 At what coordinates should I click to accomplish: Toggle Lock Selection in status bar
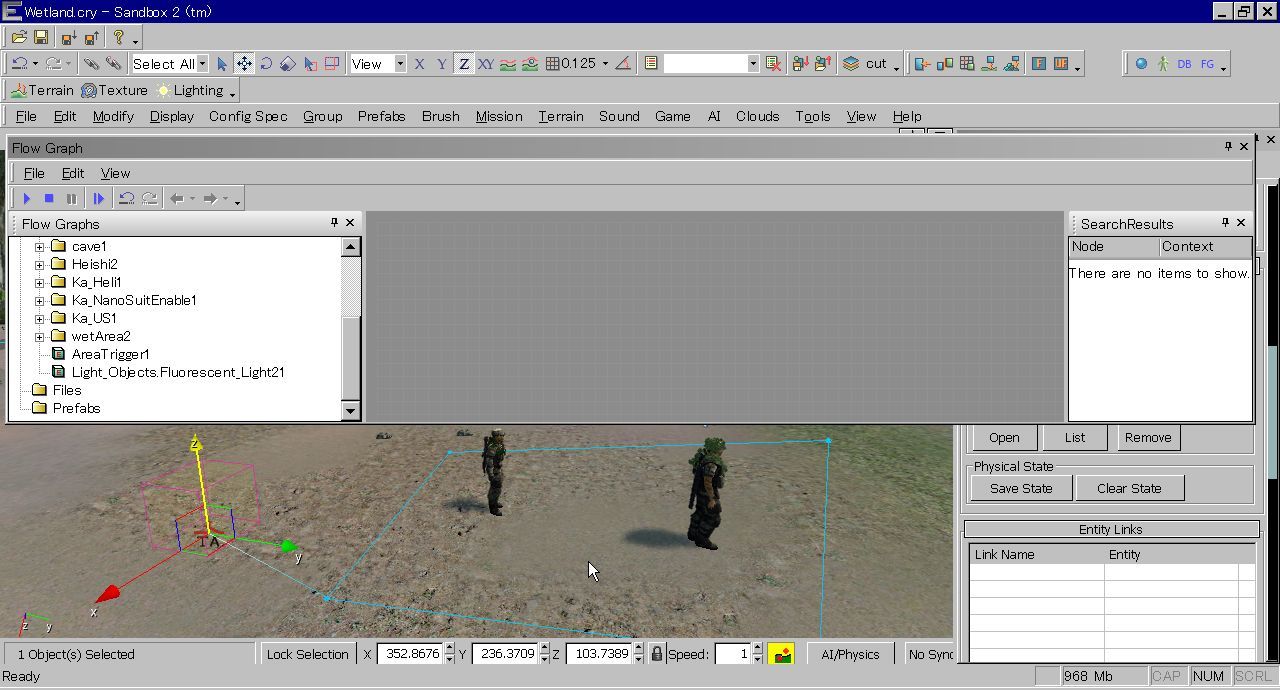pyautogui.click(x=307, y=654)
